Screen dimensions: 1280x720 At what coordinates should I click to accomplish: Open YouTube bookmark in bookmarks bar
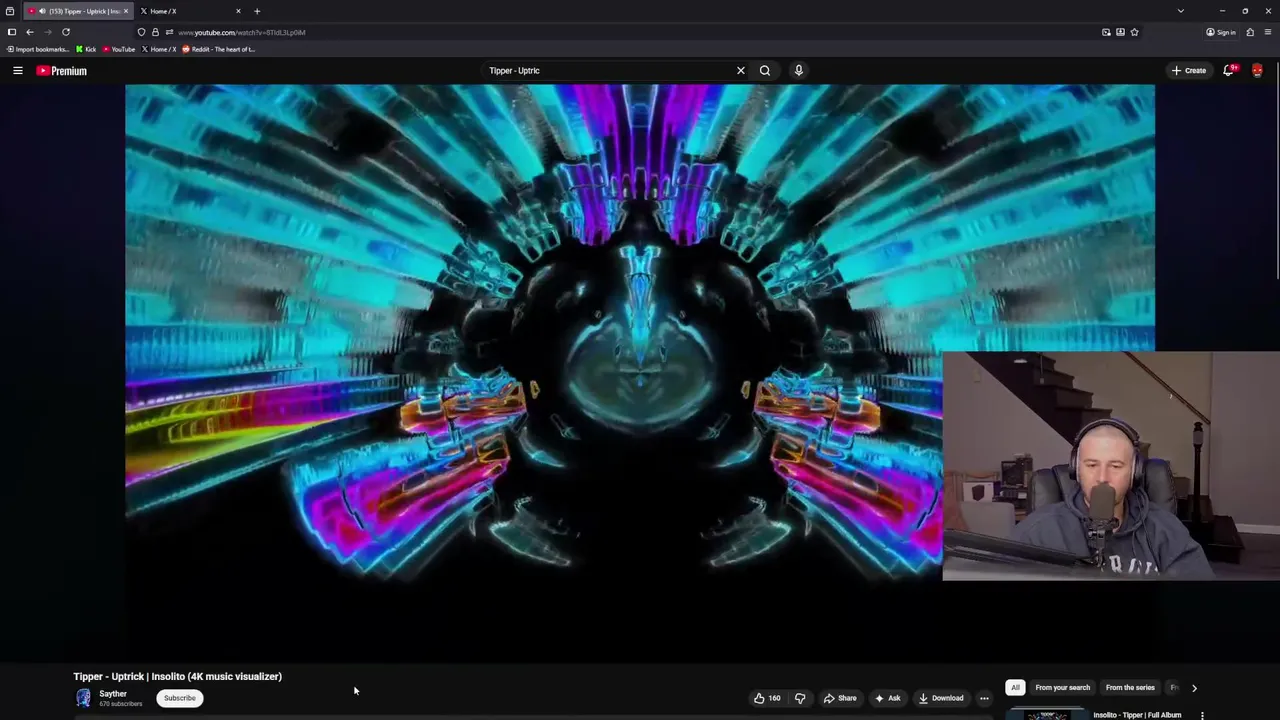tap(119, 49)
